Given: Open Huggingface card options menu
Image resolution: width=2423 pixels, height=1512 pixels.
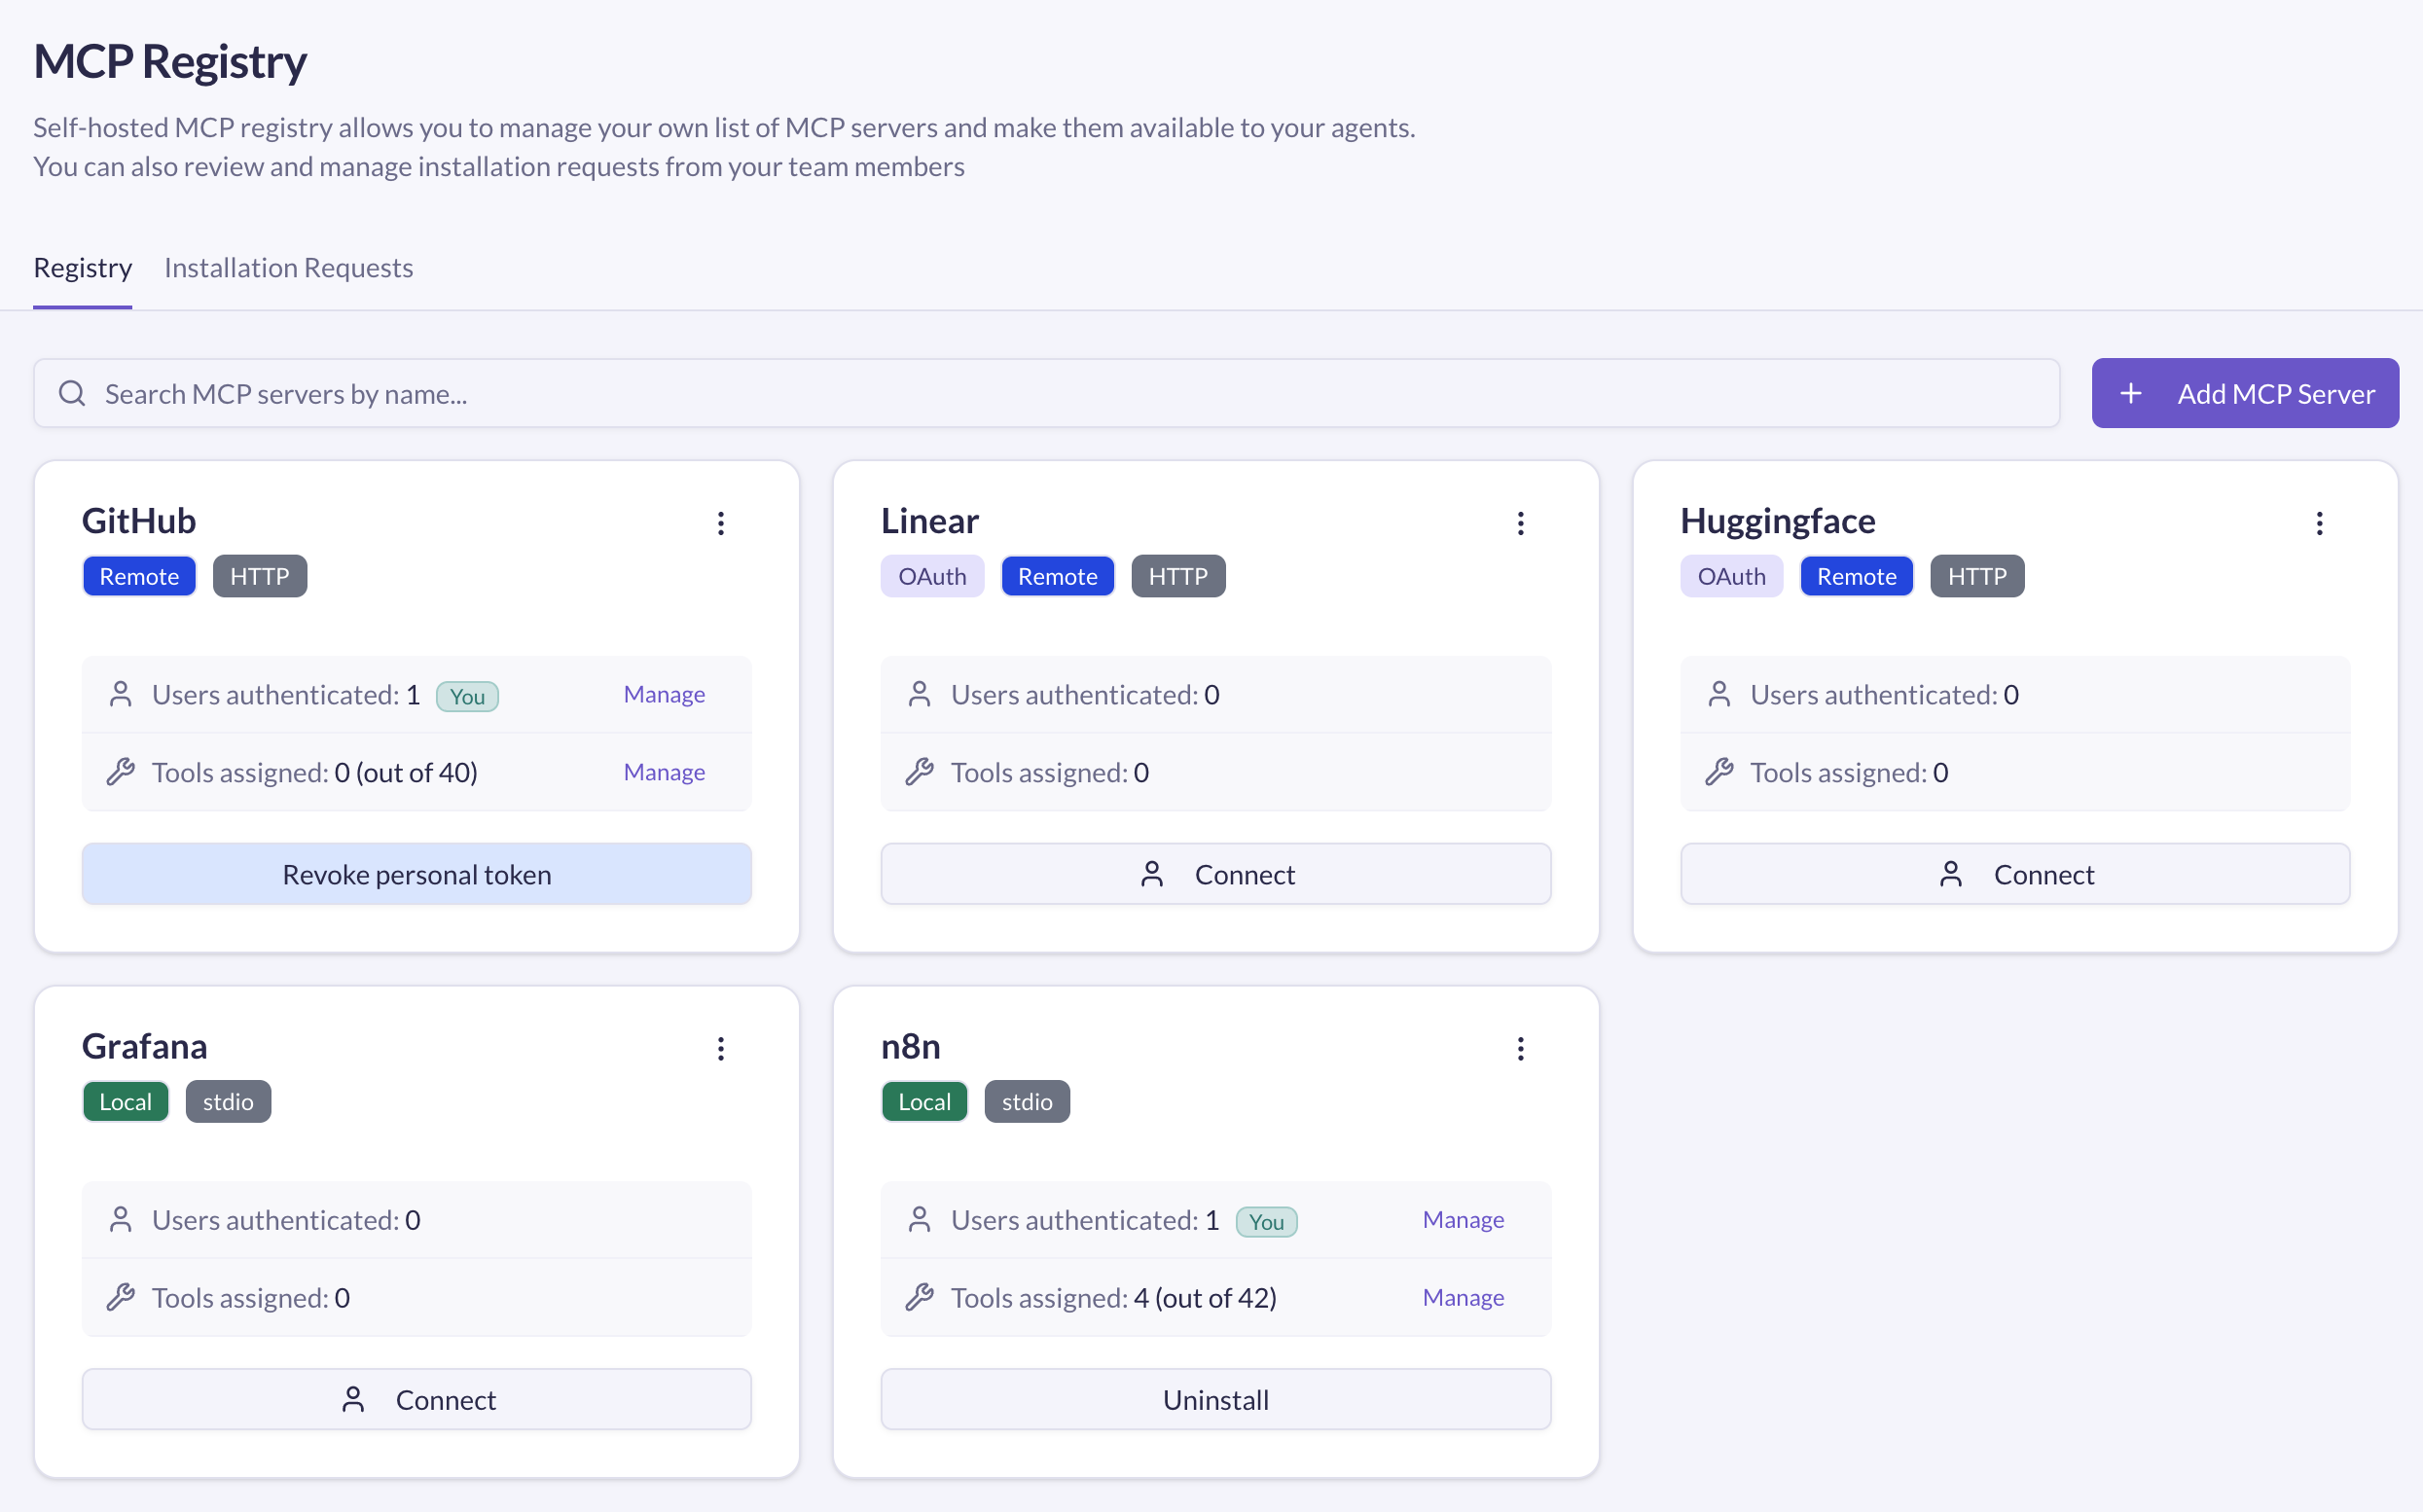Looking at the screenshot, I should 2319,523.
